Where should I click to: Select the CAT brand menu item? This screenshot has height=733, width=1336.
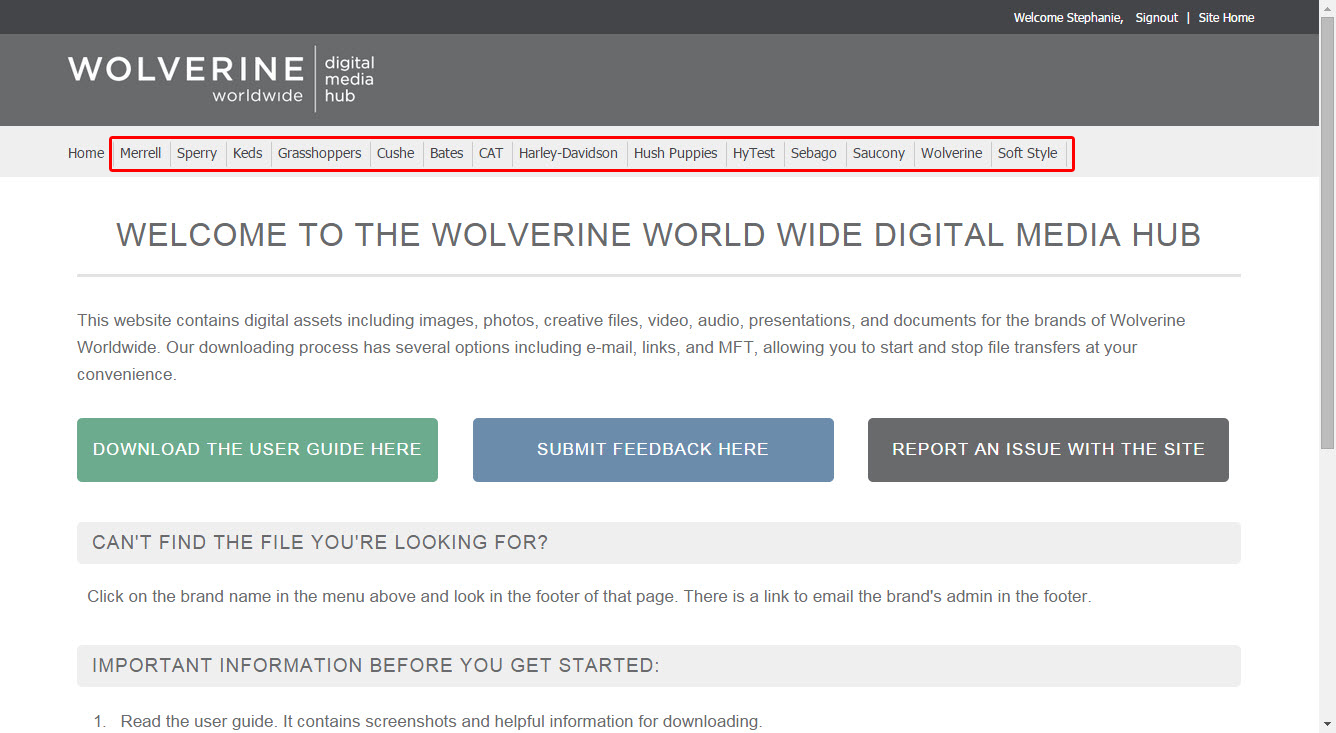(x=491, y=153)
